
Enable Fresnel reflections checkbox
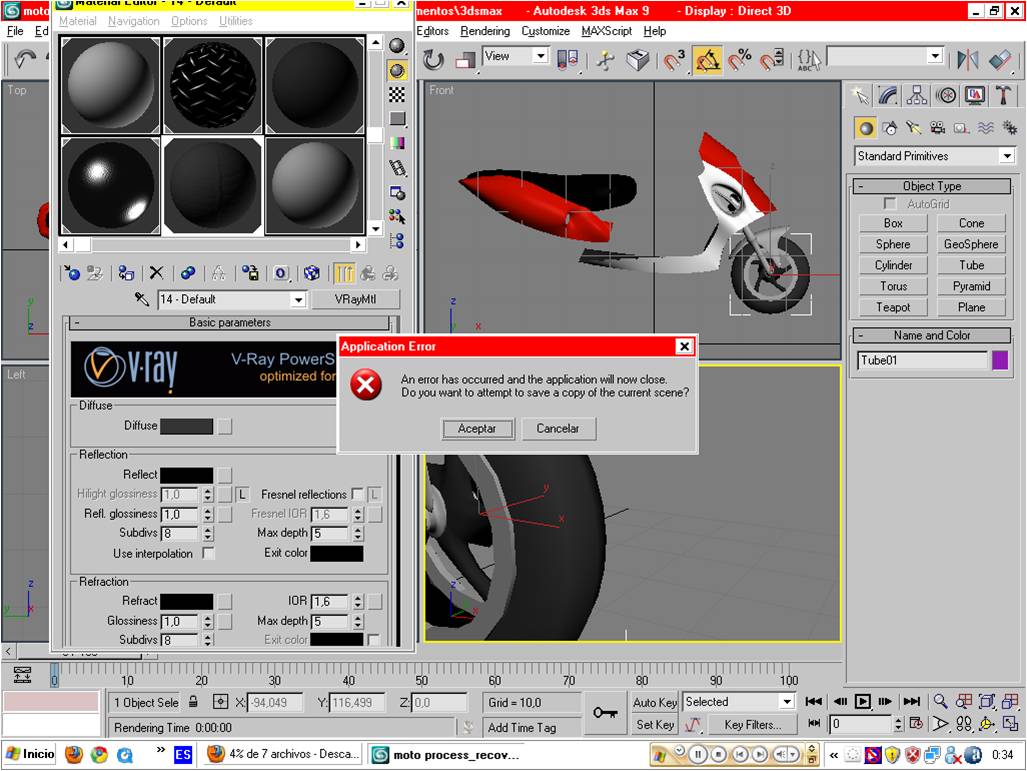pyautogui.click(x=357, y=494)
